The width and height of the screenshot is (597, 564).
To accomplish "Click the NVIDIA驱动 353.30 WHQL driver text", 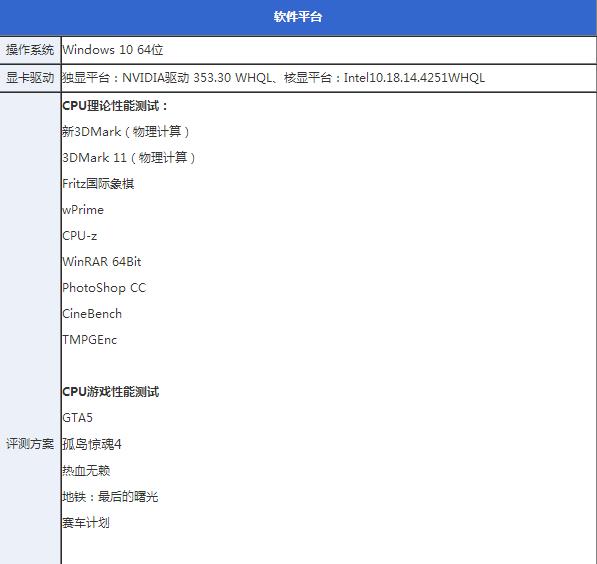I will pyautogui.click(x=197, y=78).
